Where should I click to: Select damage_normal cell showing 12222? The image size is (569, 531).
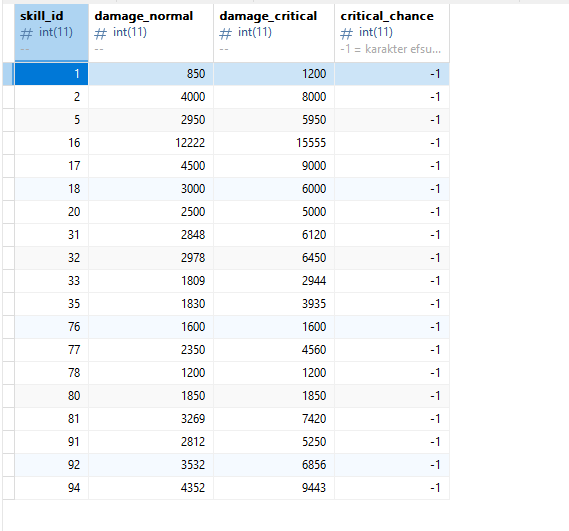tap(151, 143)
